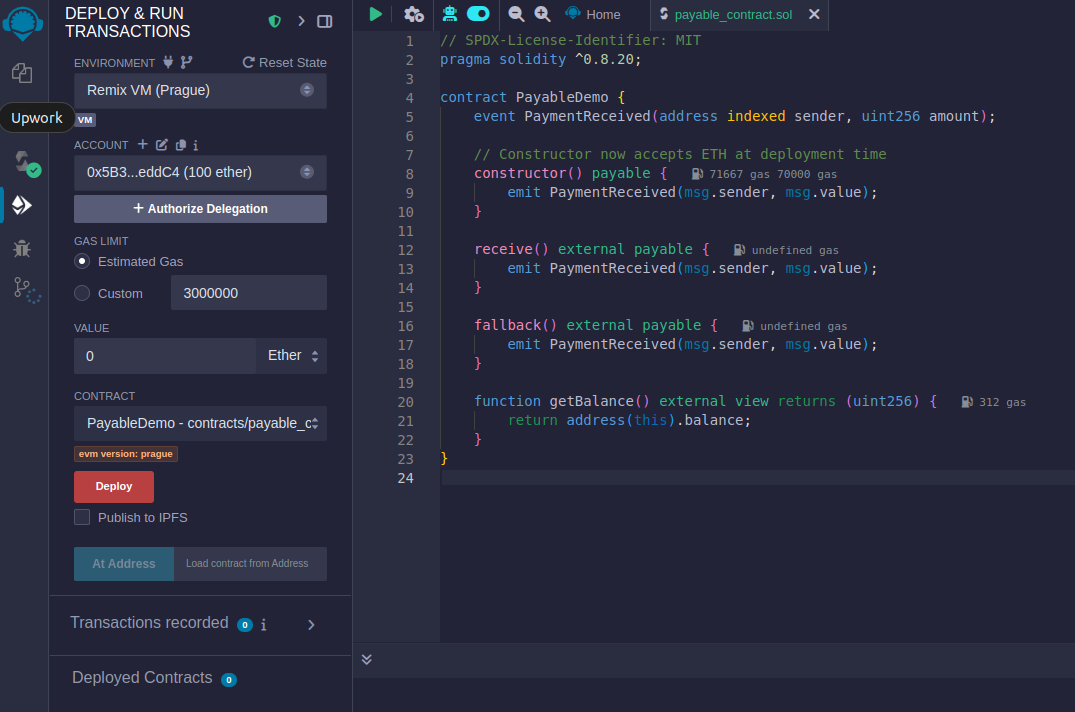The width and height of the screenshot is (1075, 712).
Task: Open the Git source control icon
Action: point(27,290)
